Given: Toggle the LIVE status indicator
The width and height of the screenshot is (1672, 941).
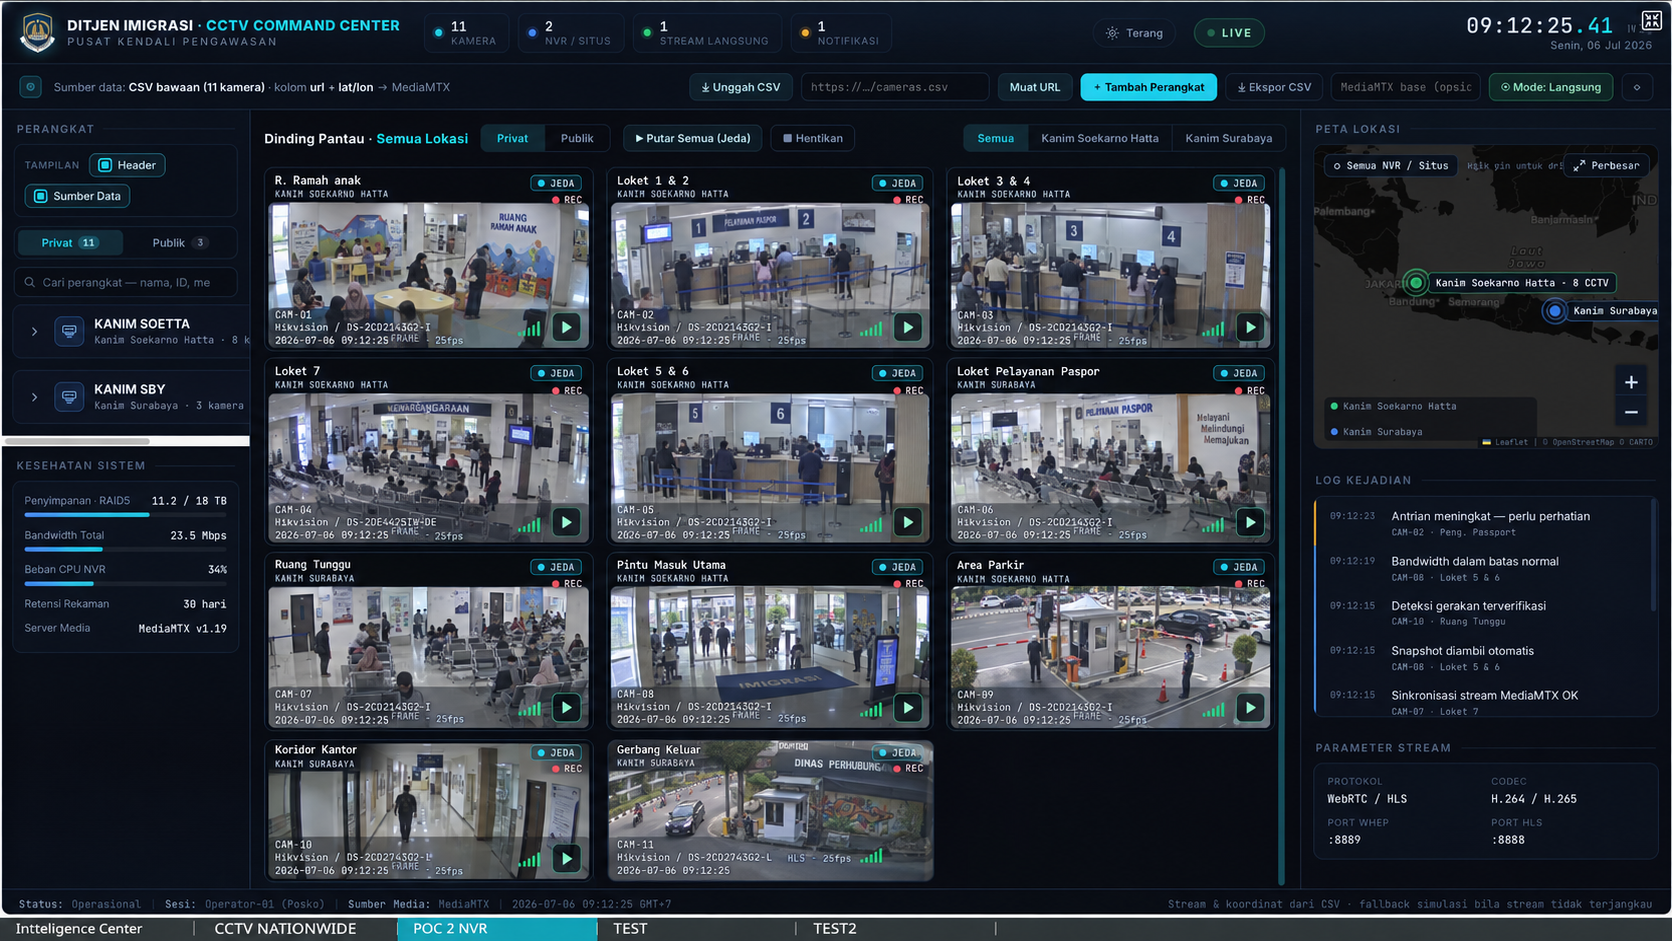Looking at the screenshot, I should coord(1229,33).
